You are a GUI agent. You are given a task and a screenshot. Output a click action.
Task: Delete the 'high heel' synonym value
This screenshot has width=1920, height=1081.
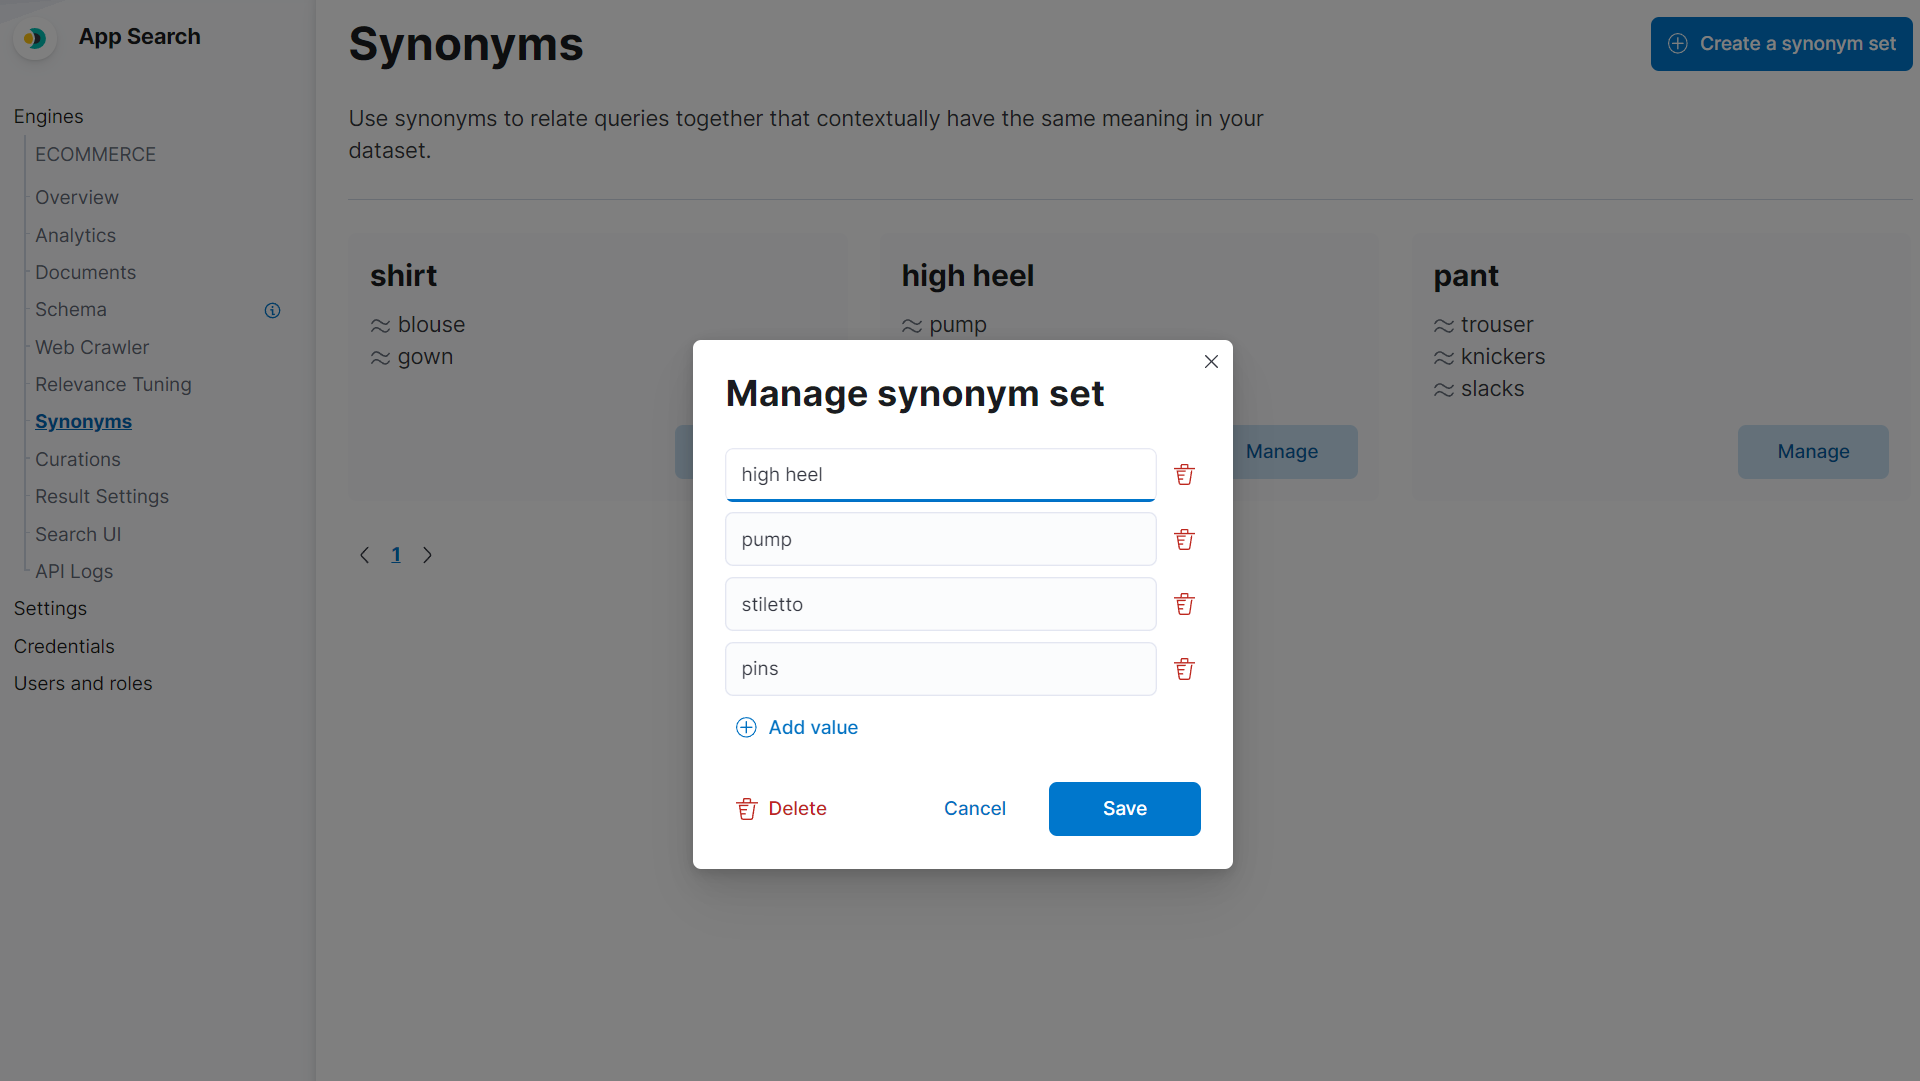point(1184,475)
